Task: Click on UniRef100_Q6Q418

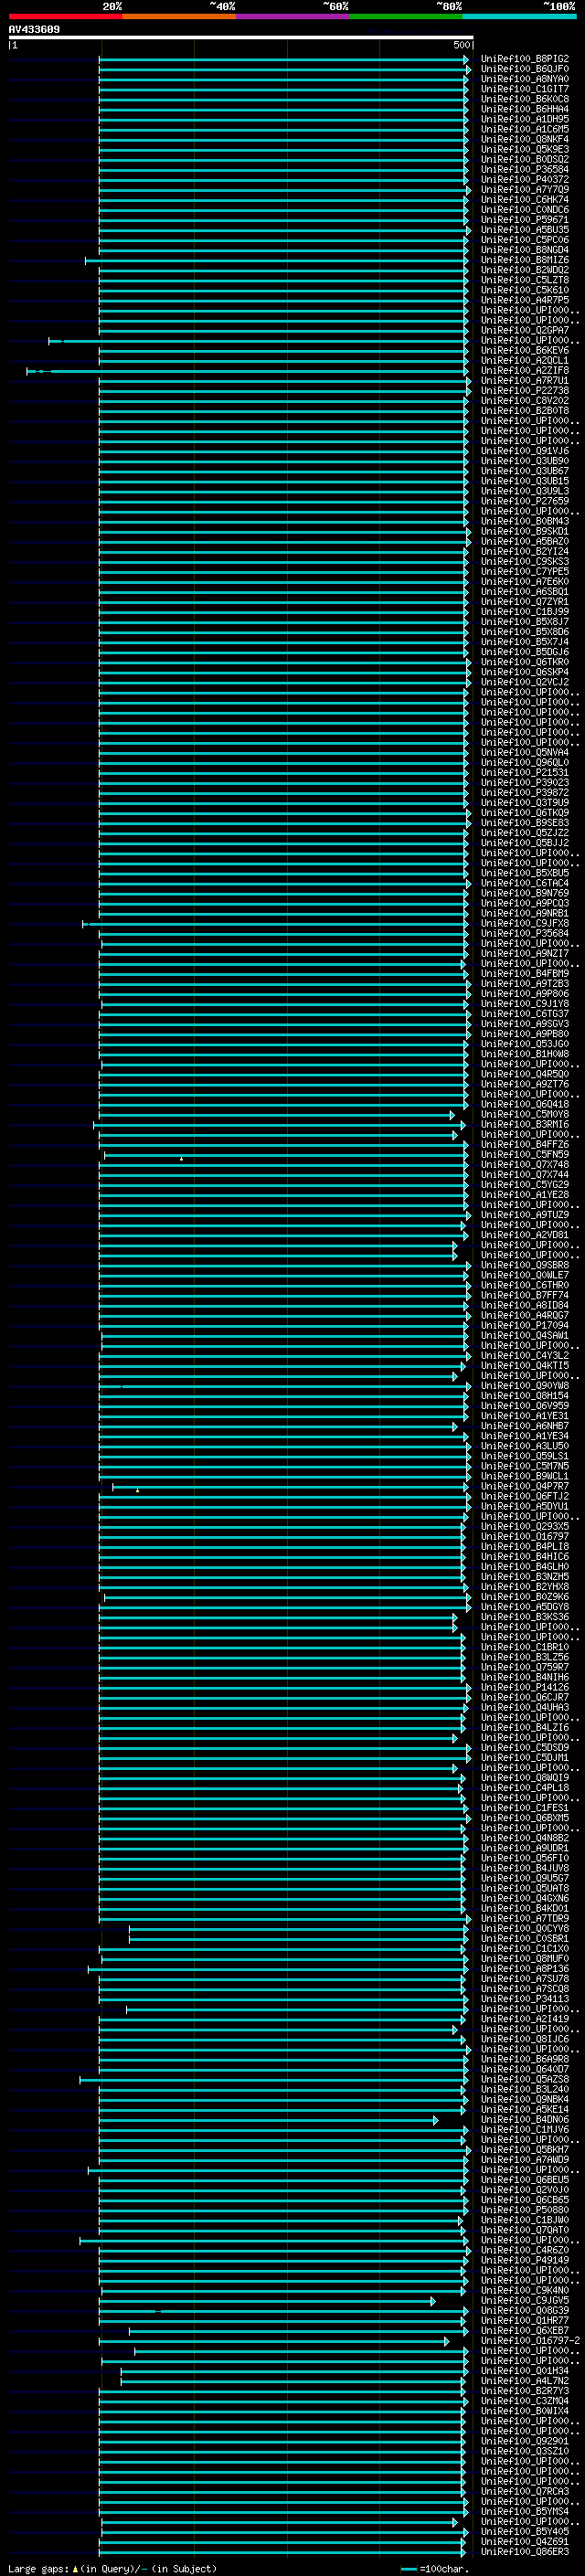Action: coord(525,1104)
